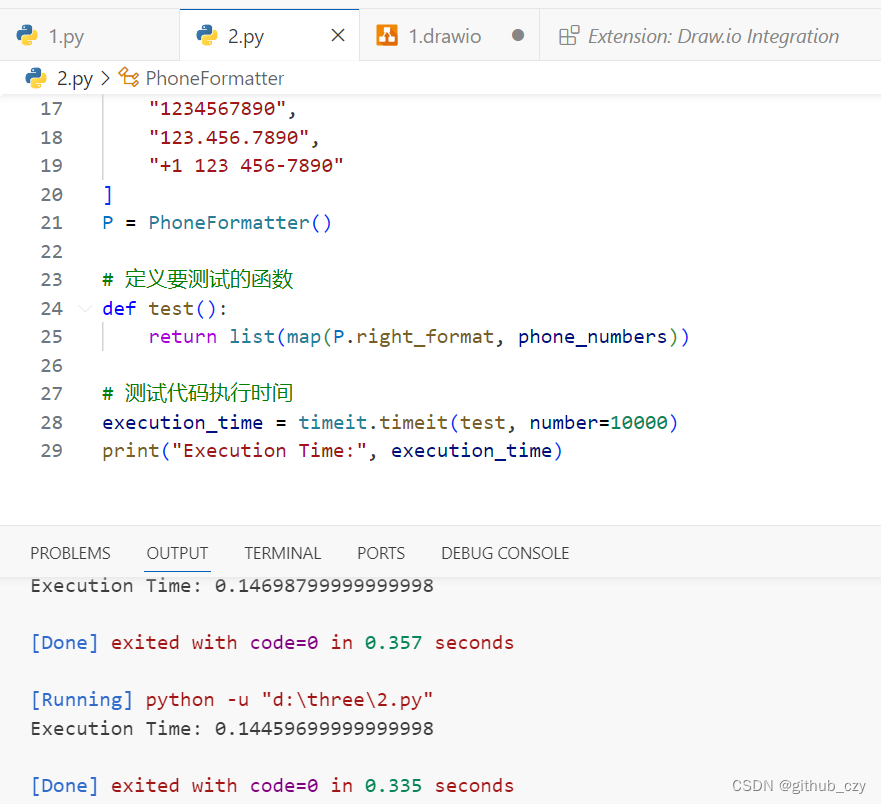This screenshot has height=804, width=881.
Task: Click the Python file icon in breadcrumb
Action: click(x=36, y=78)
